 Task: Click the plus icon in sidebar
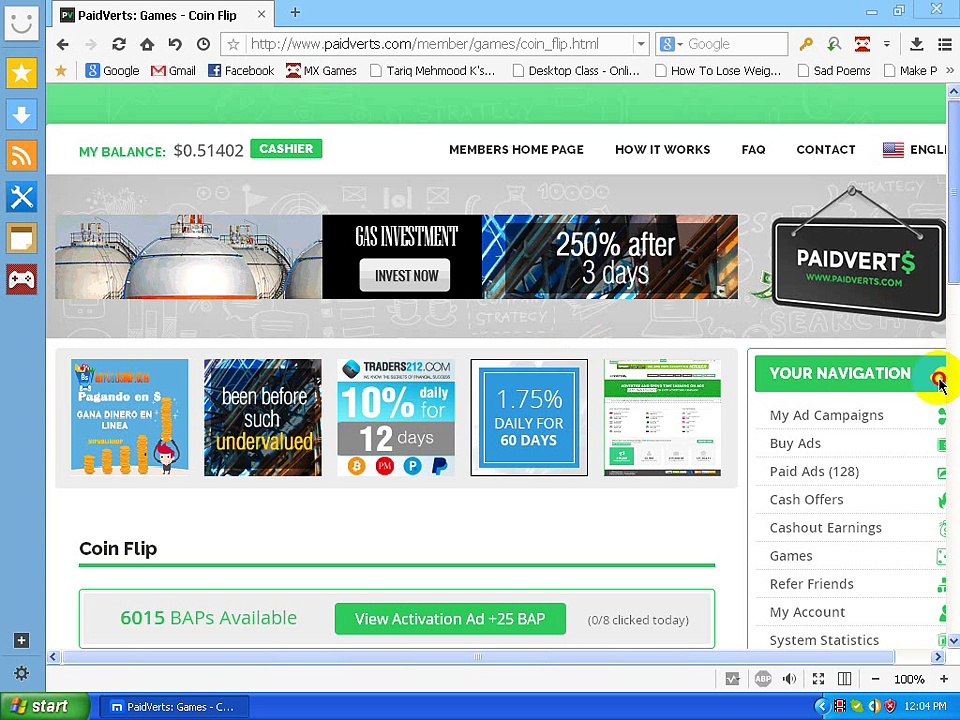[21, 640]
